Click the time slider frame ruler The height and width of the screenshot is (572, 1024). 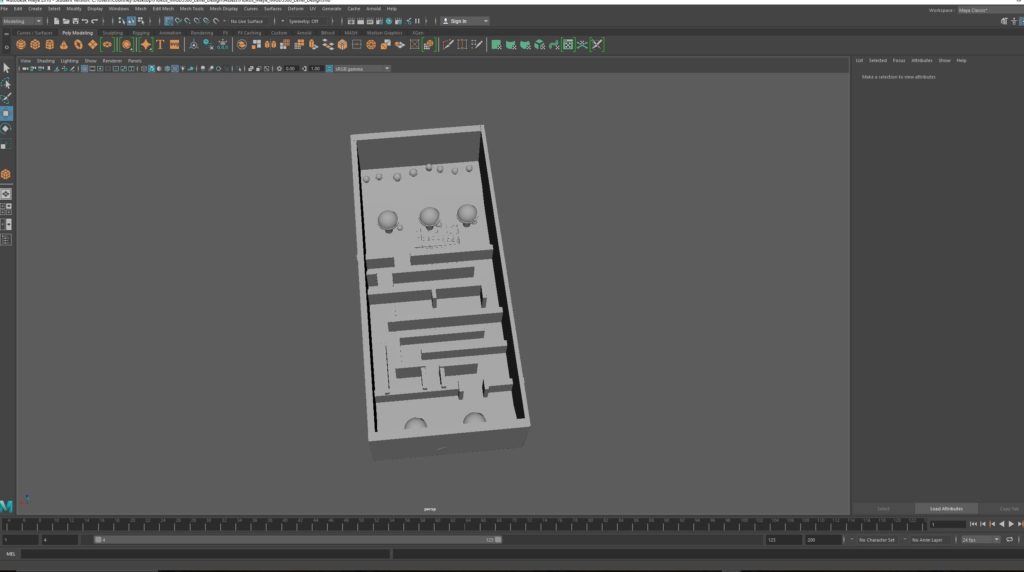click(x=460, y=524)
